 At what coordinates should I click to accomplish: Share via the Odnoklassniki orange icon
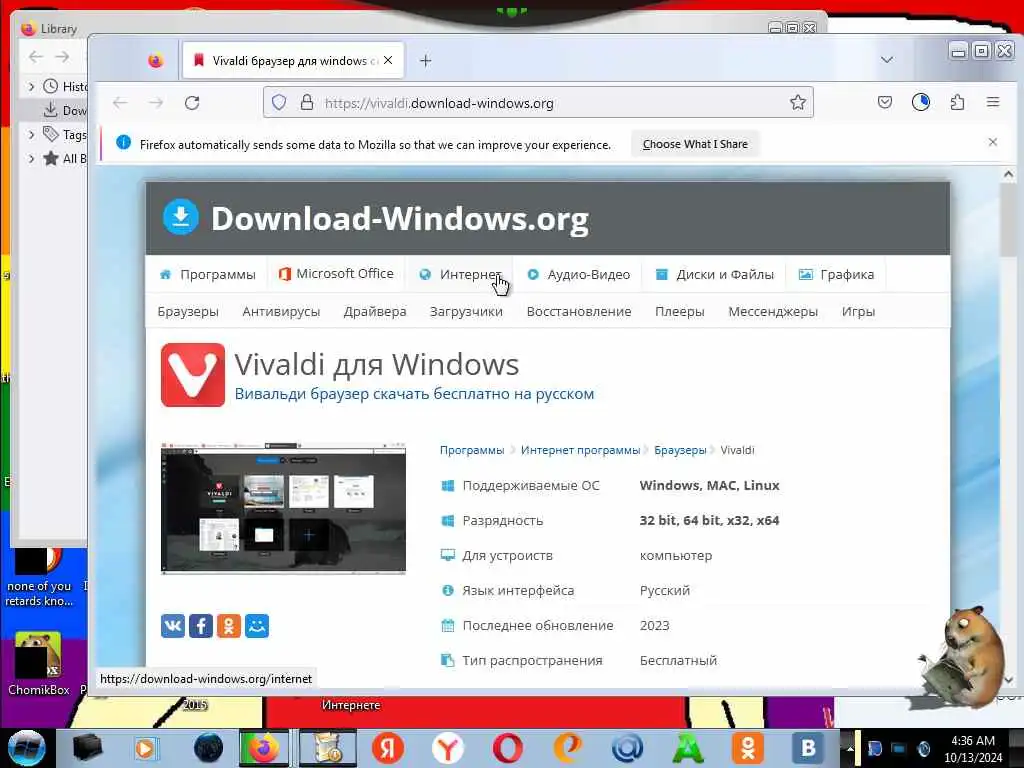tap(229, 626)
